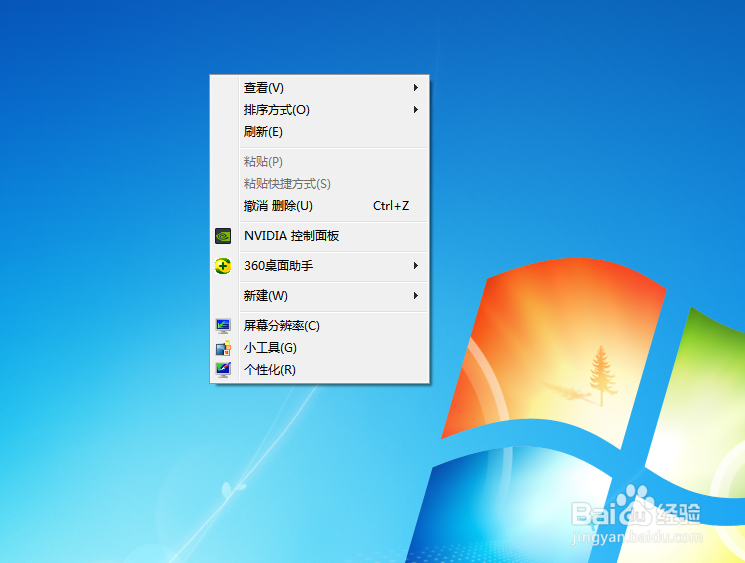745x563 pixels.
Task: Click the NVIDIA control panel icon
Action: 223,236
